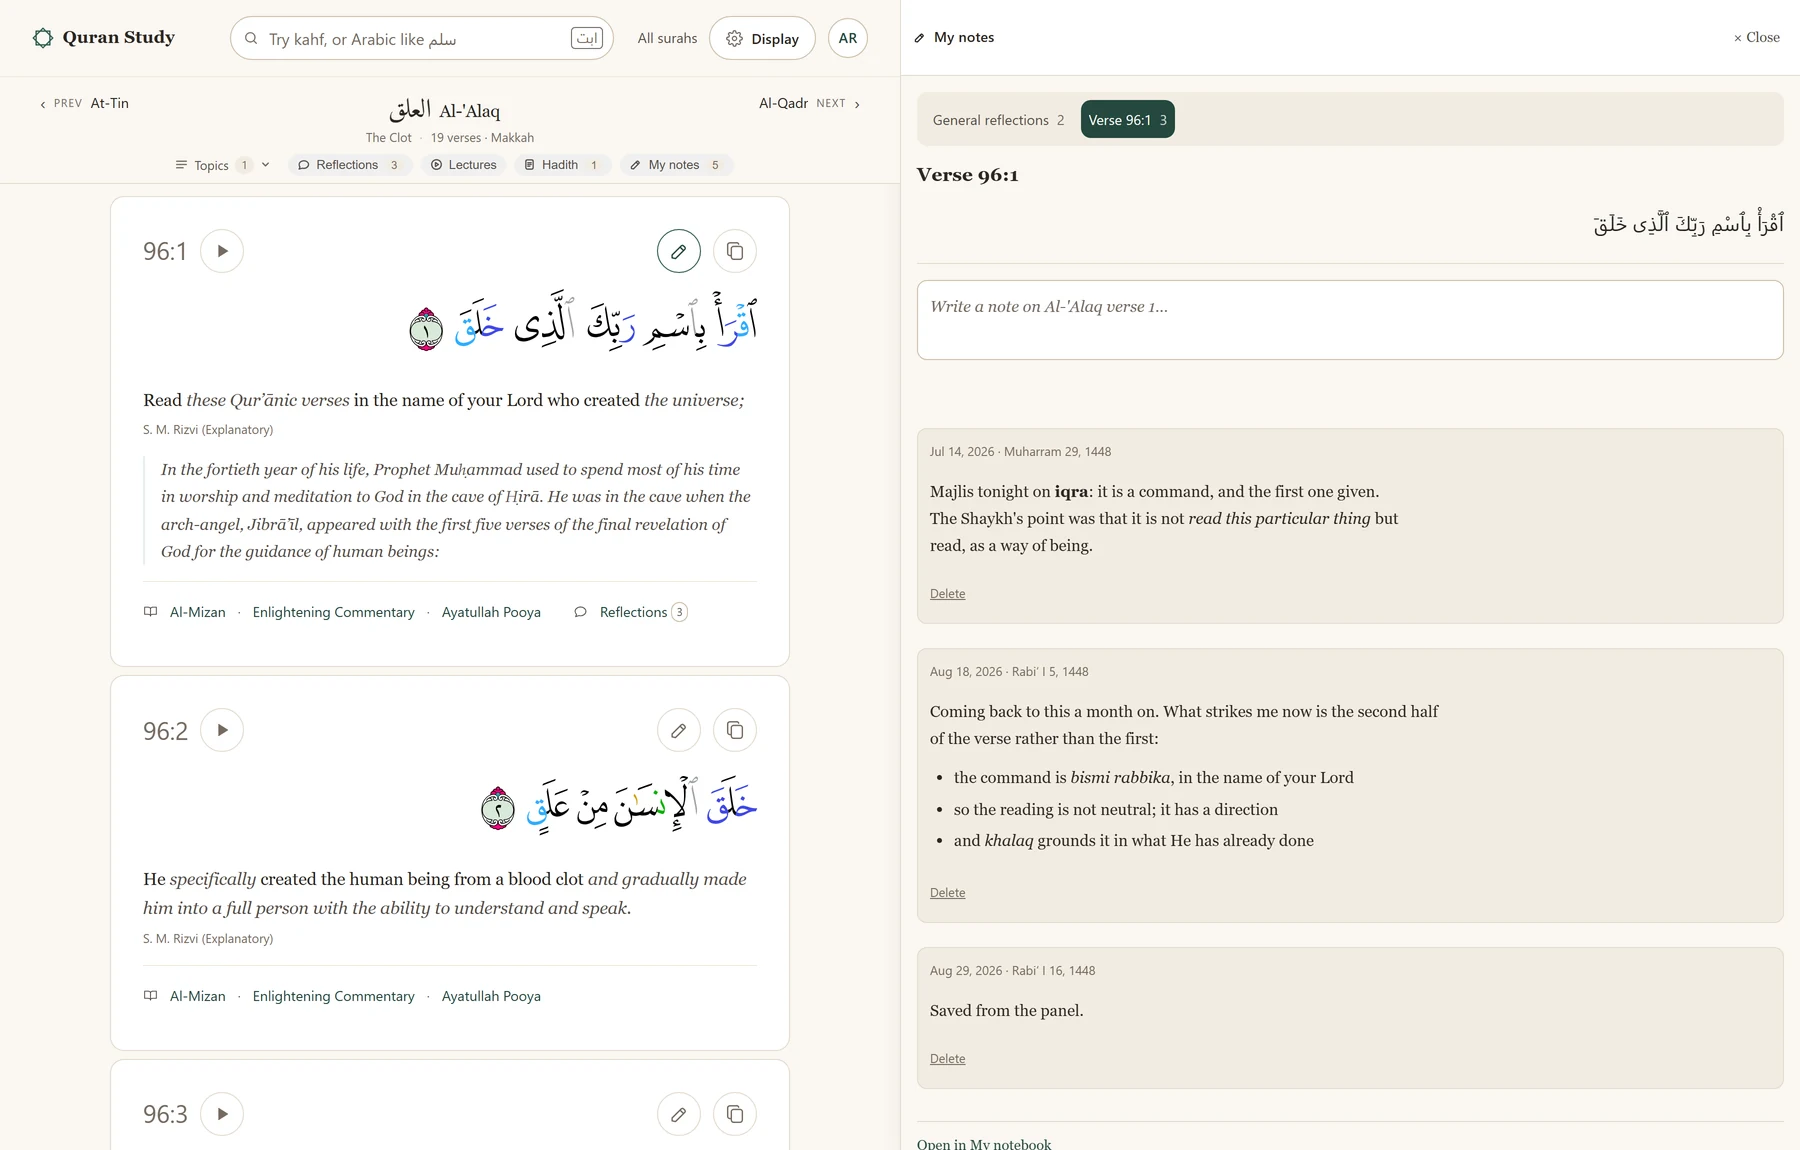
Task: Play audio for verse 96:1
Action: pos(222,251)
